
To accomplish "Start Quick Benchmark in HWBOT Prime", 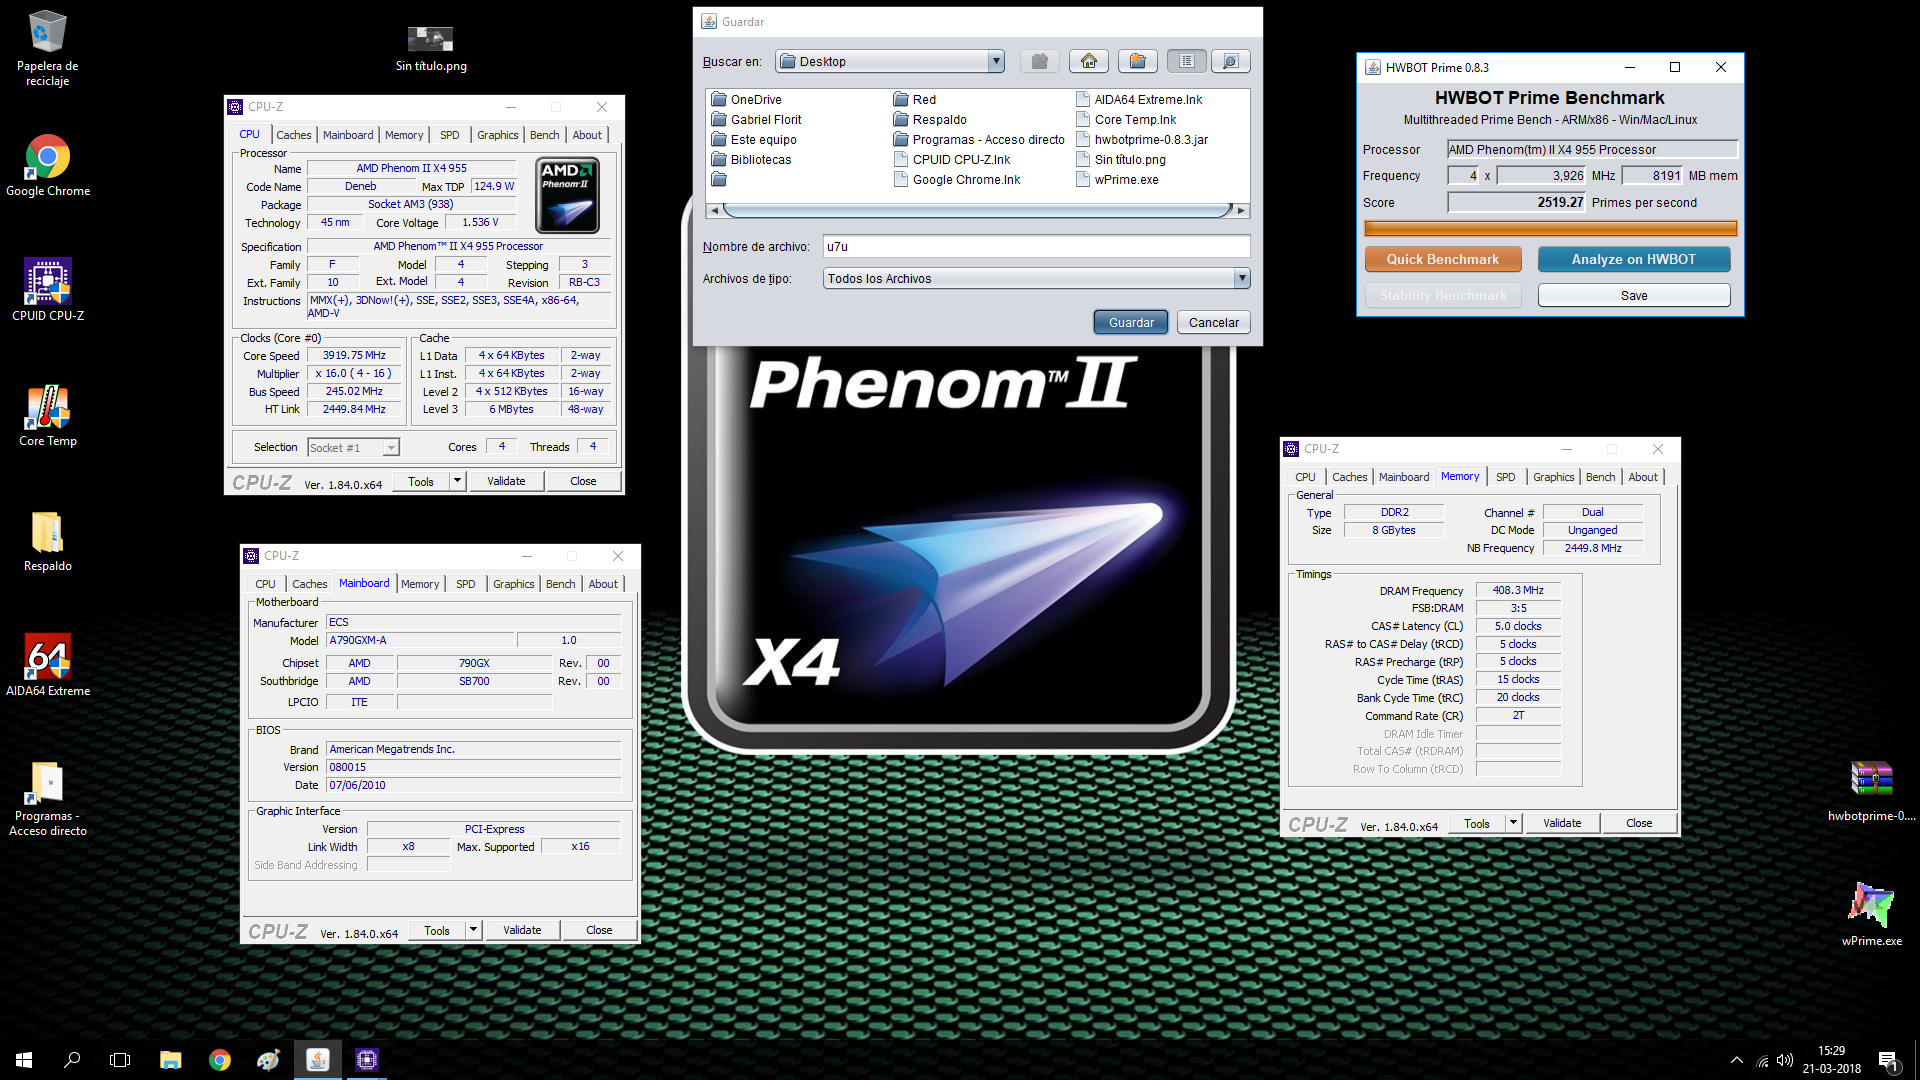I will click(1443, 259).
